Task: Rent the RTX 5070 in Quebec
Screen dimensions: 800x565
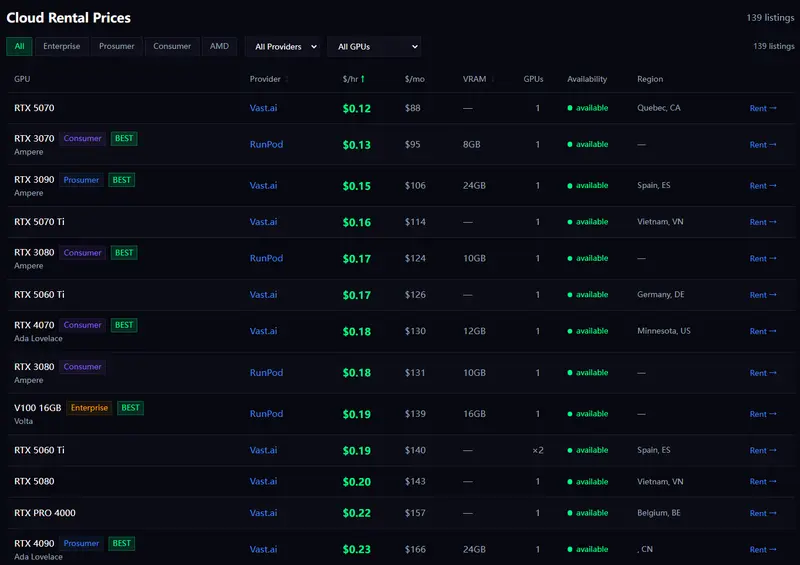Action: click(763, 108)
